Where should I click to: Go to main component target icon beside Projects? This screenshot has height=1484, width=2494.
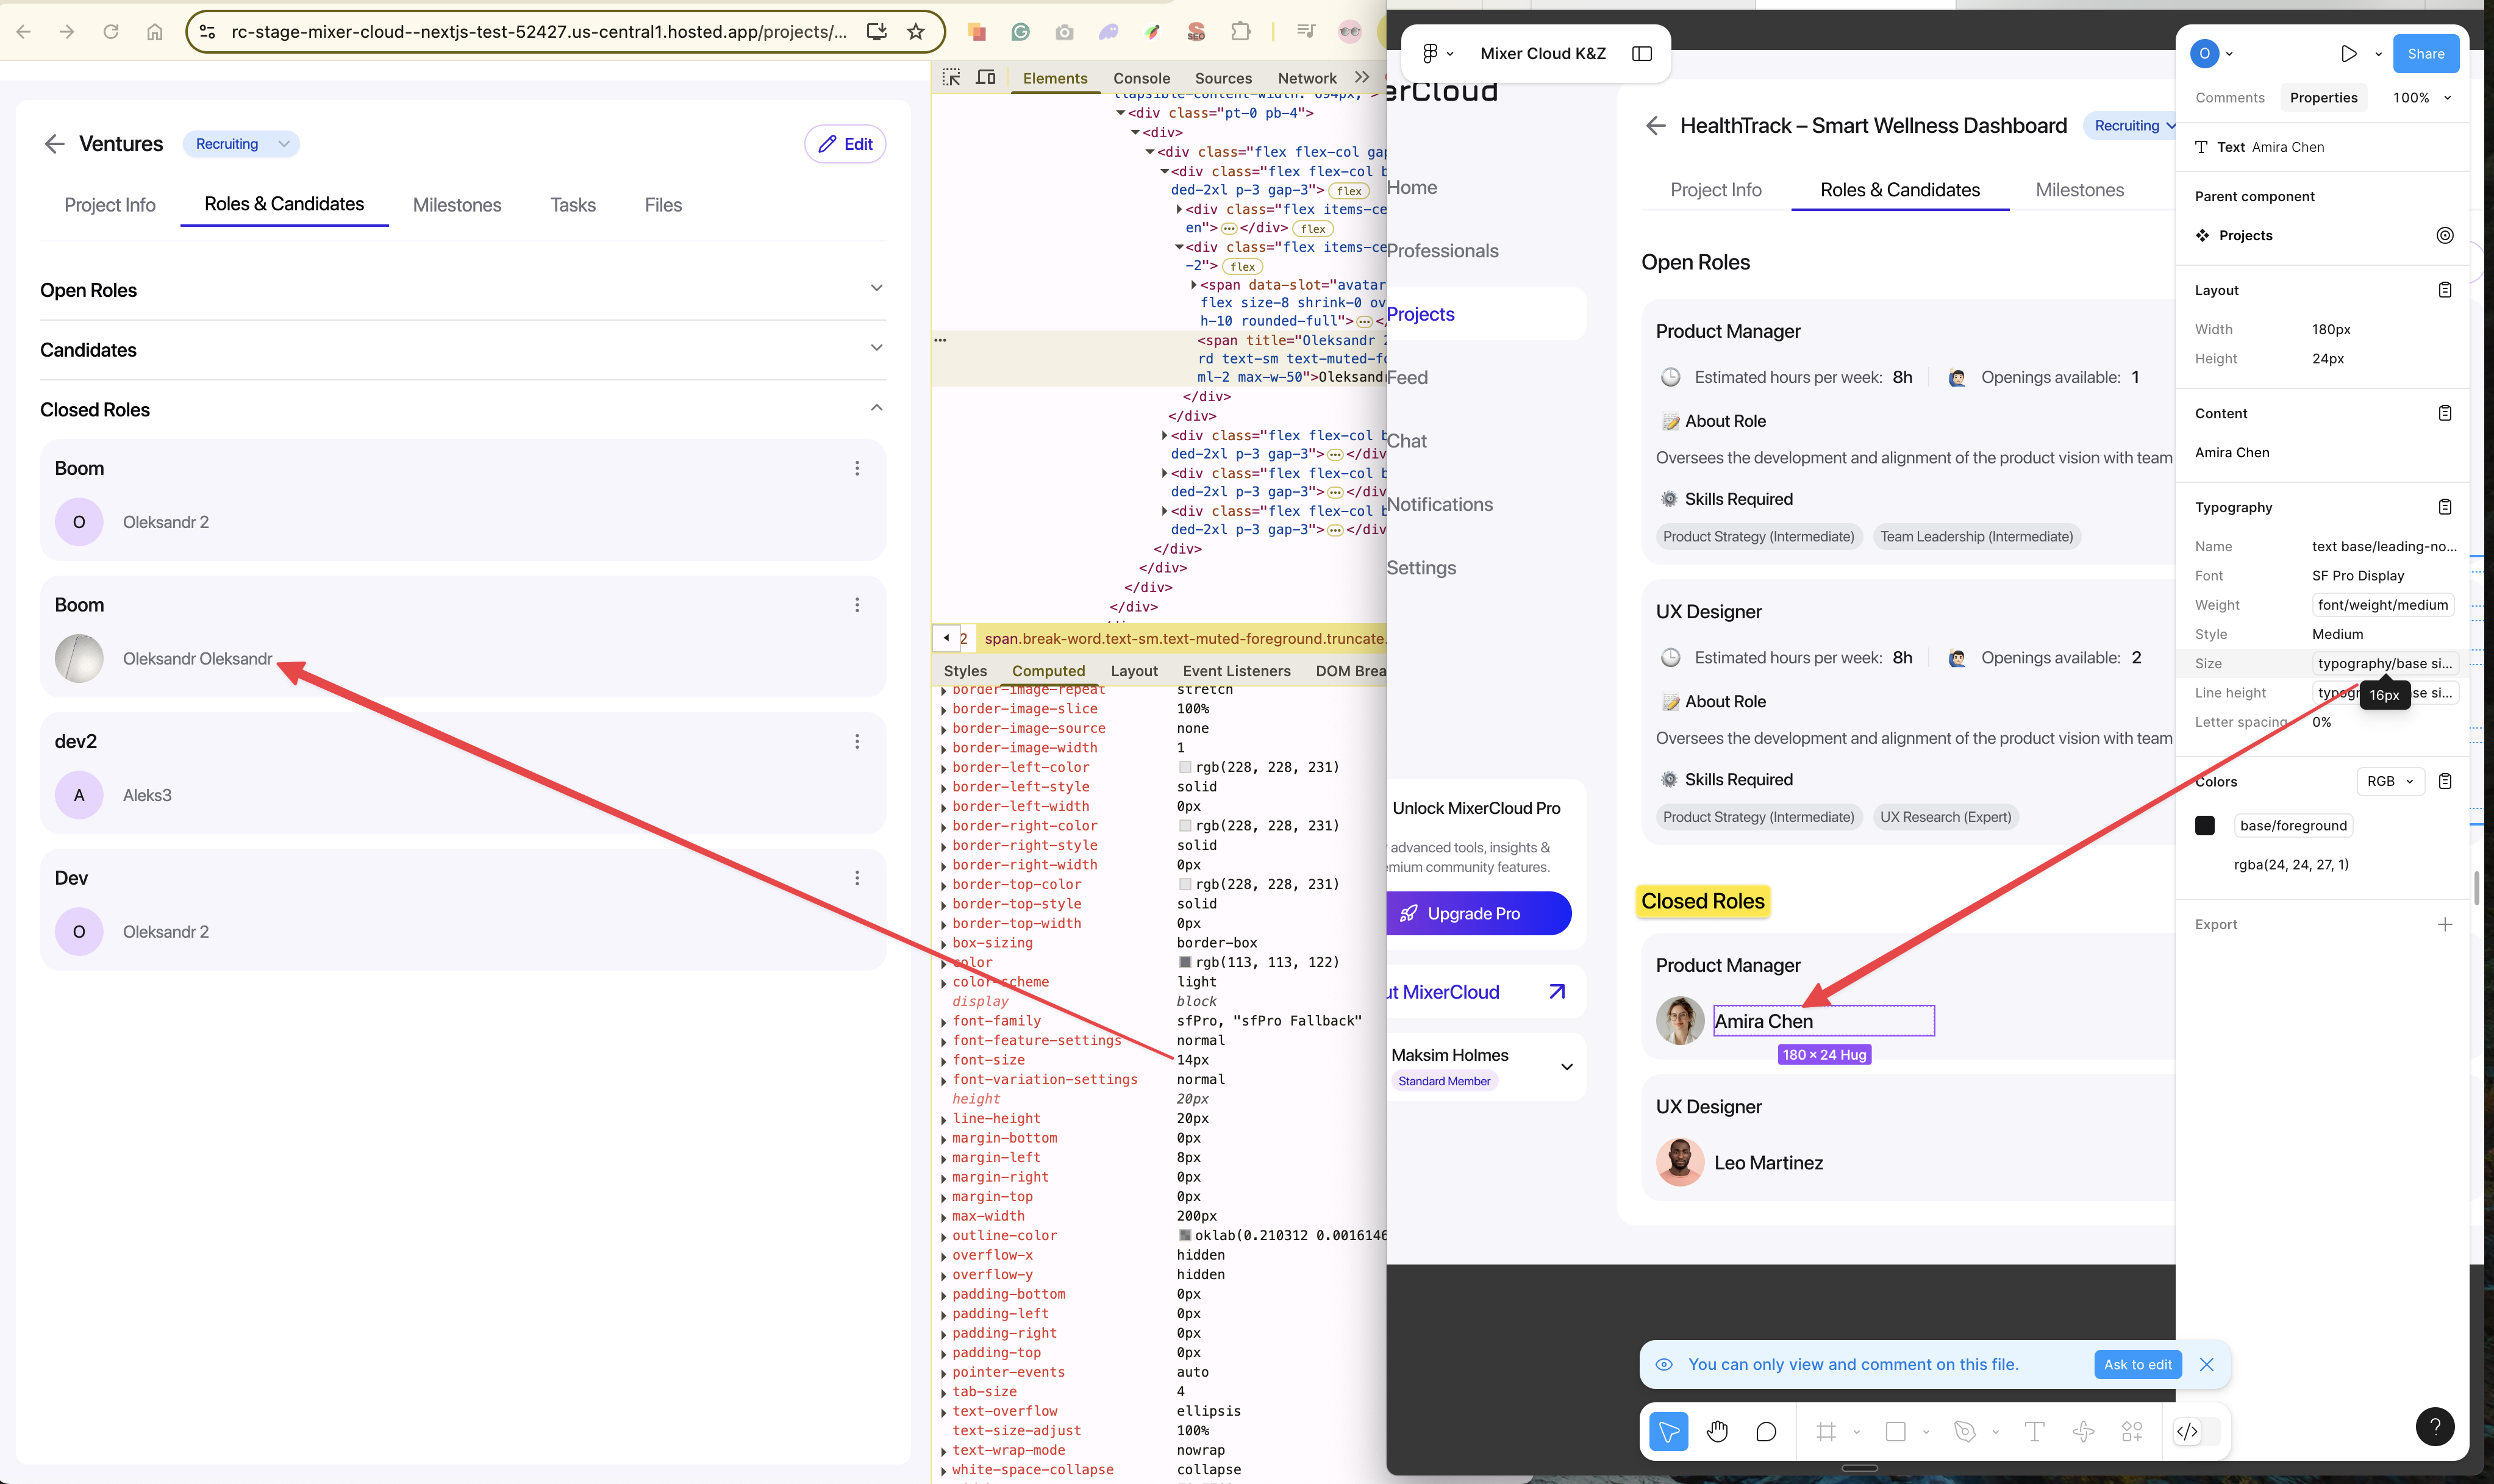2444,235
